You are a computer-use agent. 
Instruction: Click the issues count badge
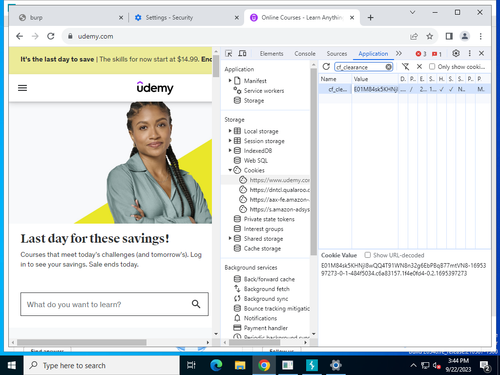437,54
